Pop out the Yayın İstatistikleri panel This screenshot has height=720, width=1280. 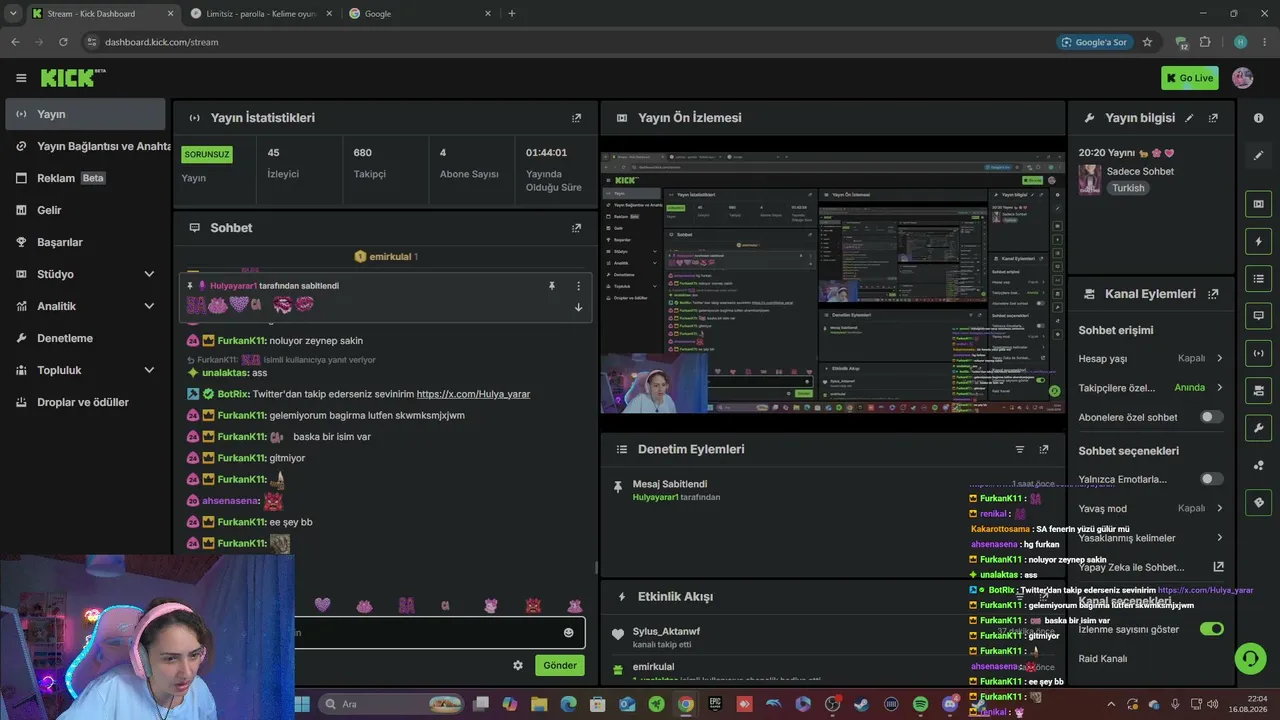click(x=576, y=118)
